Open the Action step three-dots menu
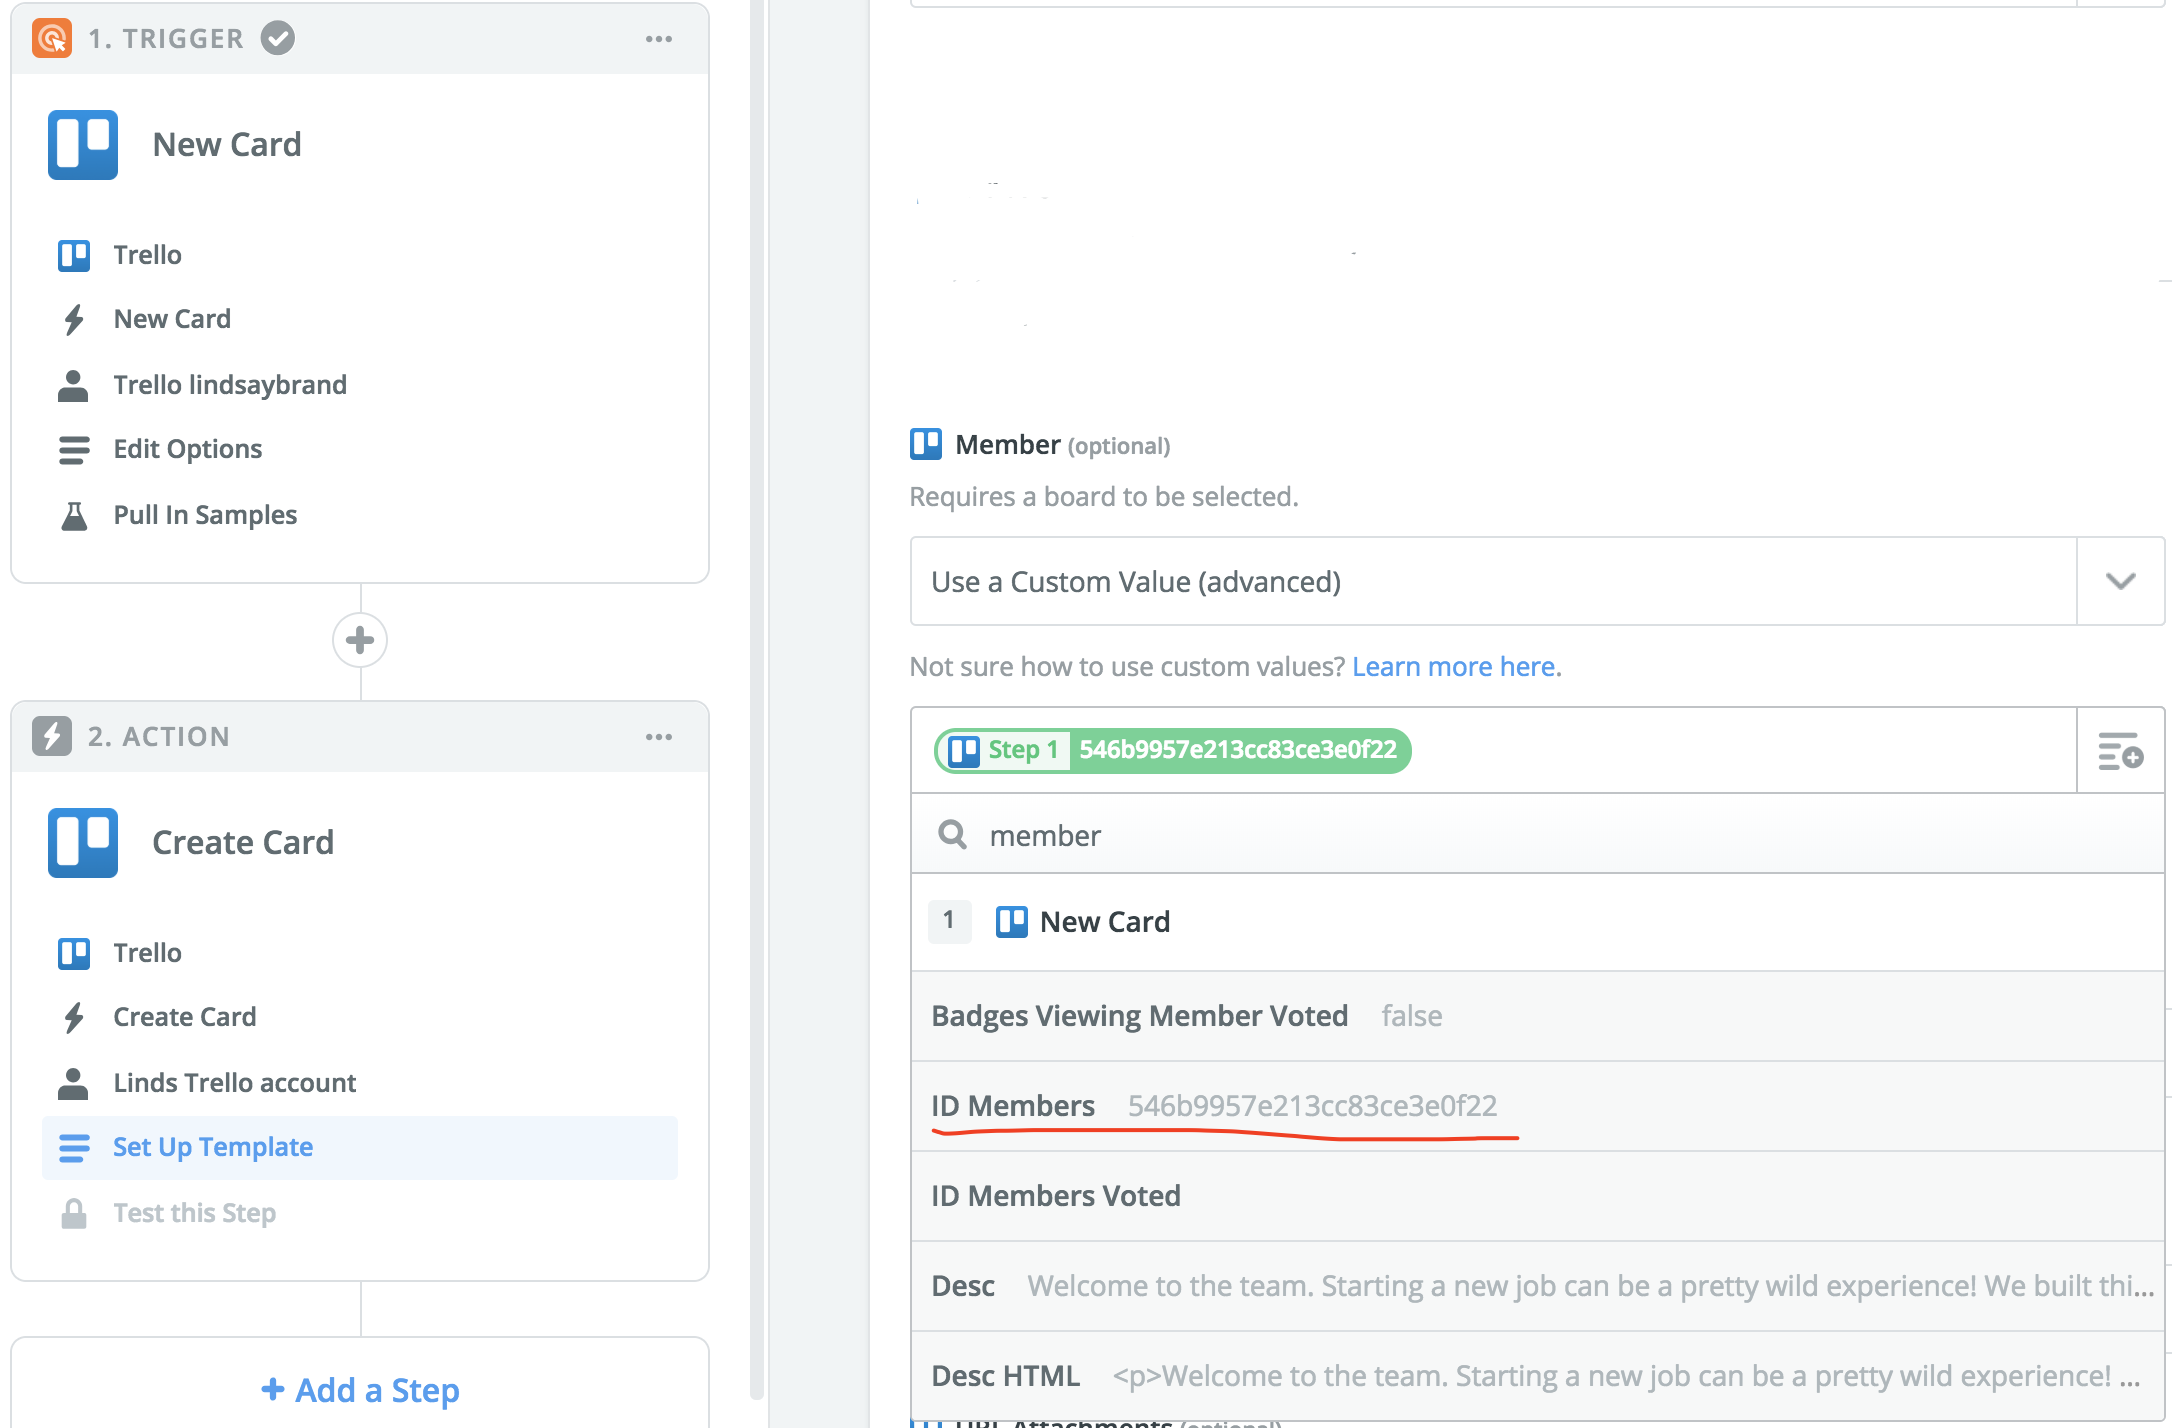The image size is (2172, 1428). (659, 737)
